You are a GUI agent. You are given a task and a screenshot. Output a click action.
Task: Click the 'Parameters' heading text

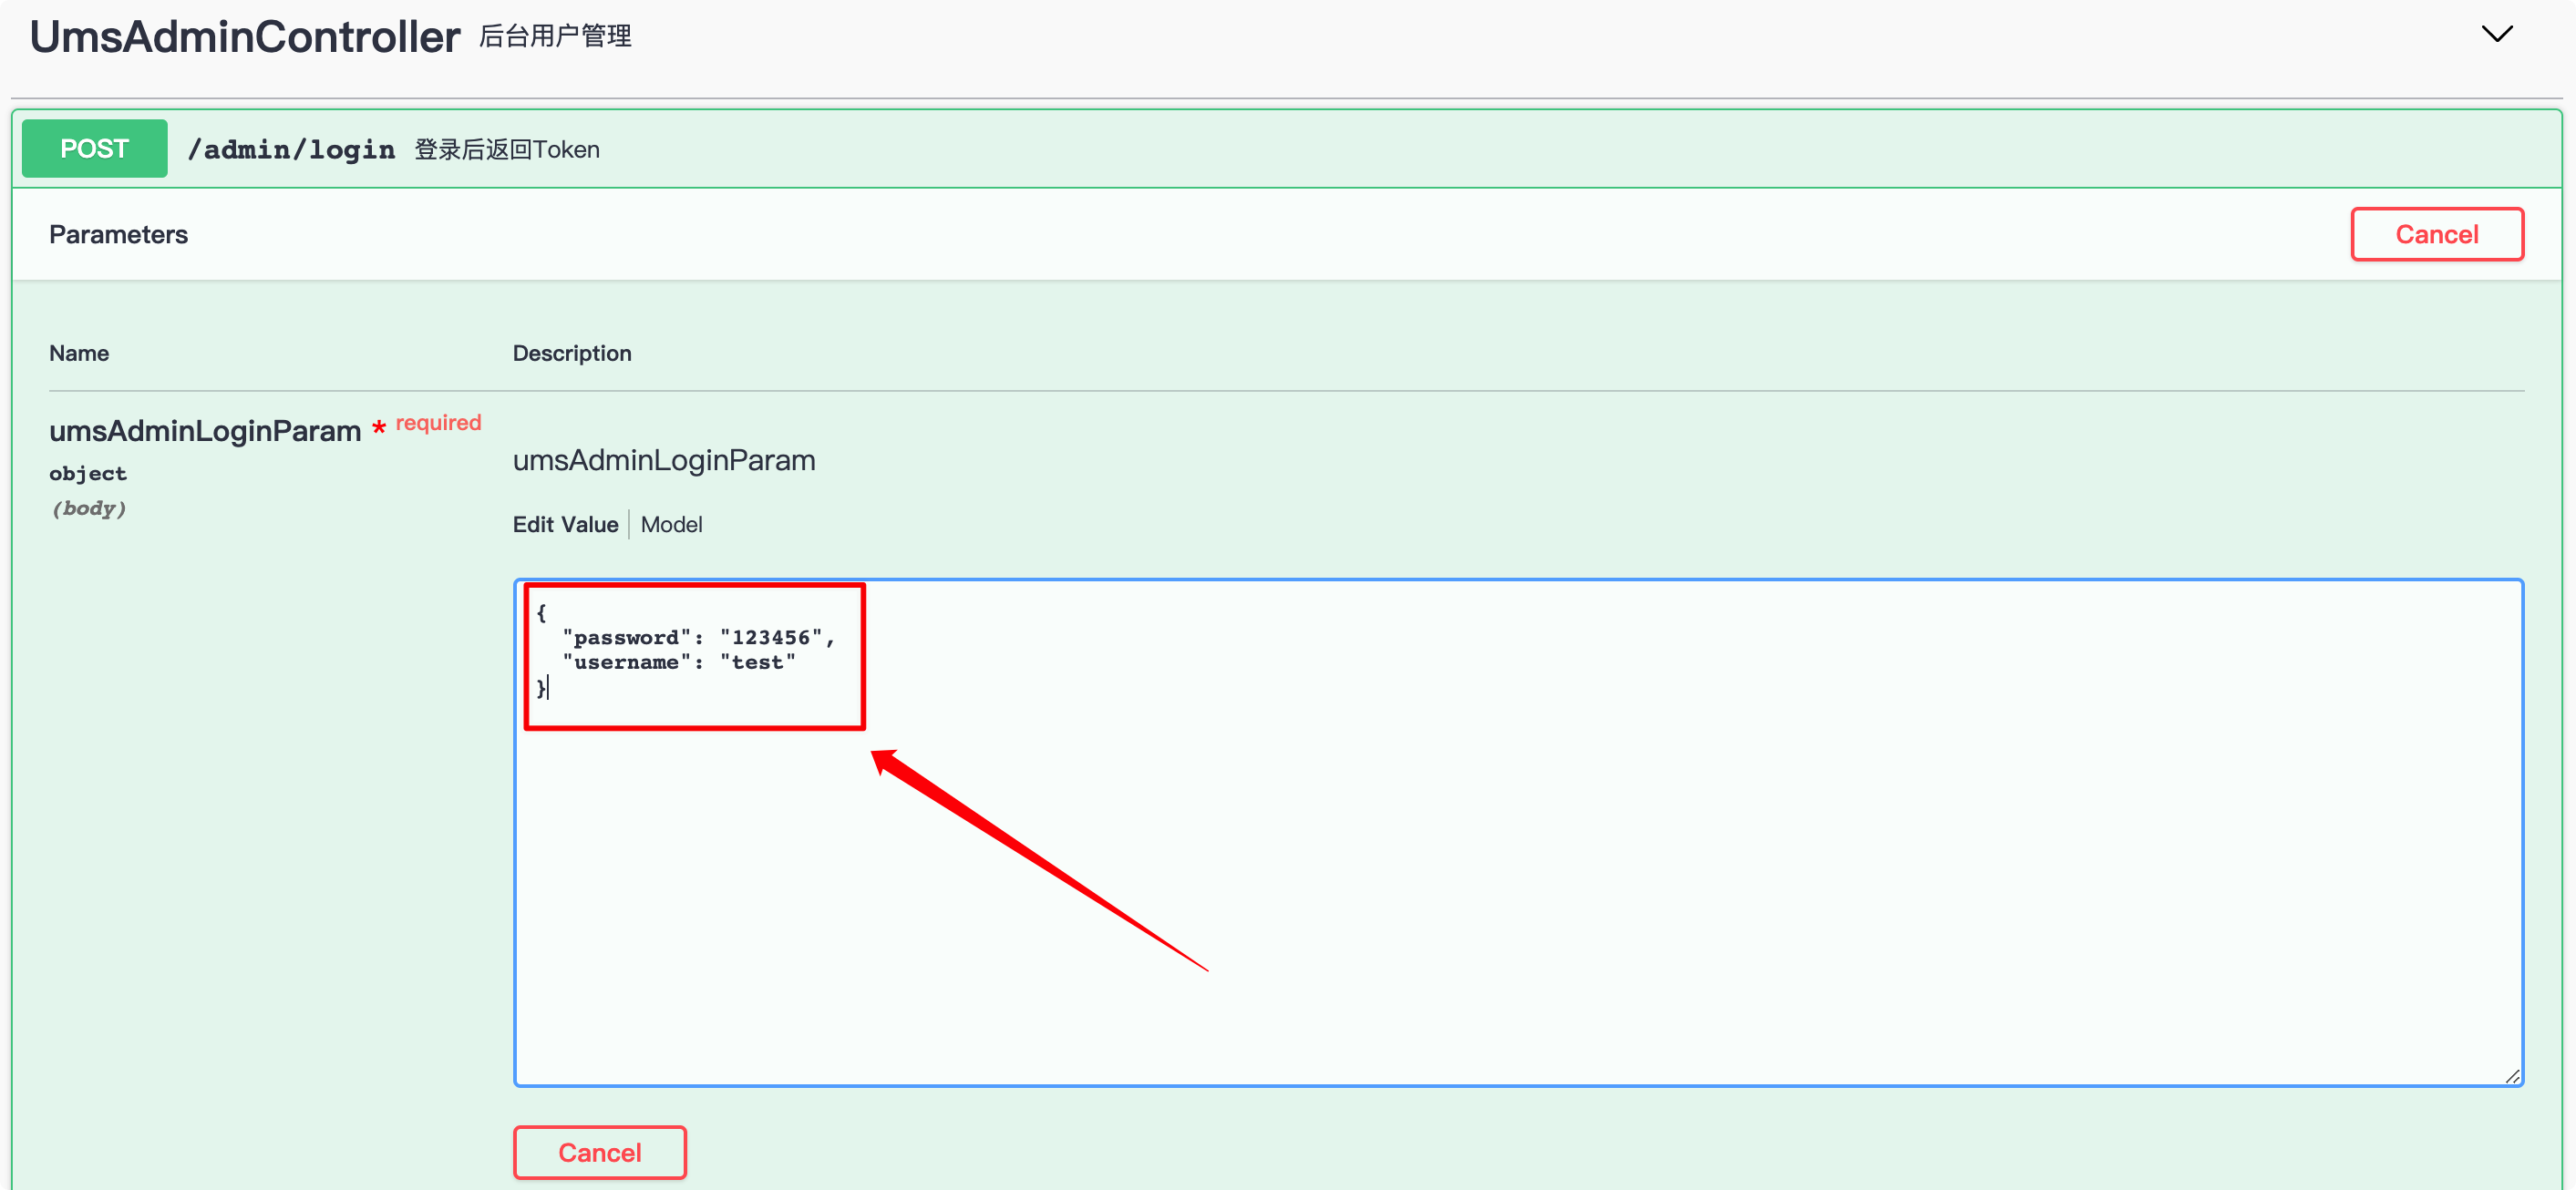[x=118, y=234]
